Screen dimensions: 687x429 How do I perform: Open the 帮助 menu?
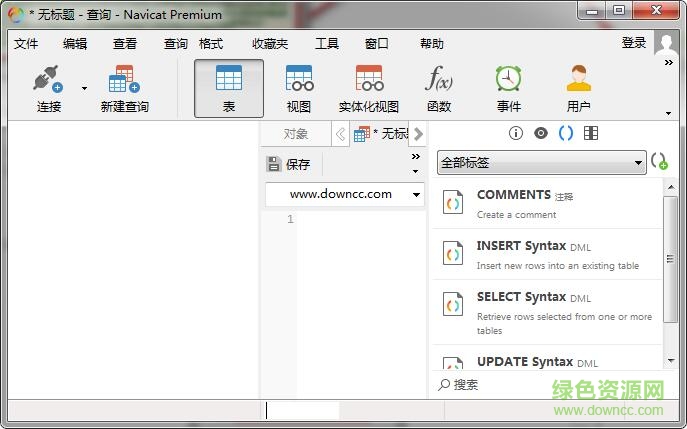tap(432, 44)
